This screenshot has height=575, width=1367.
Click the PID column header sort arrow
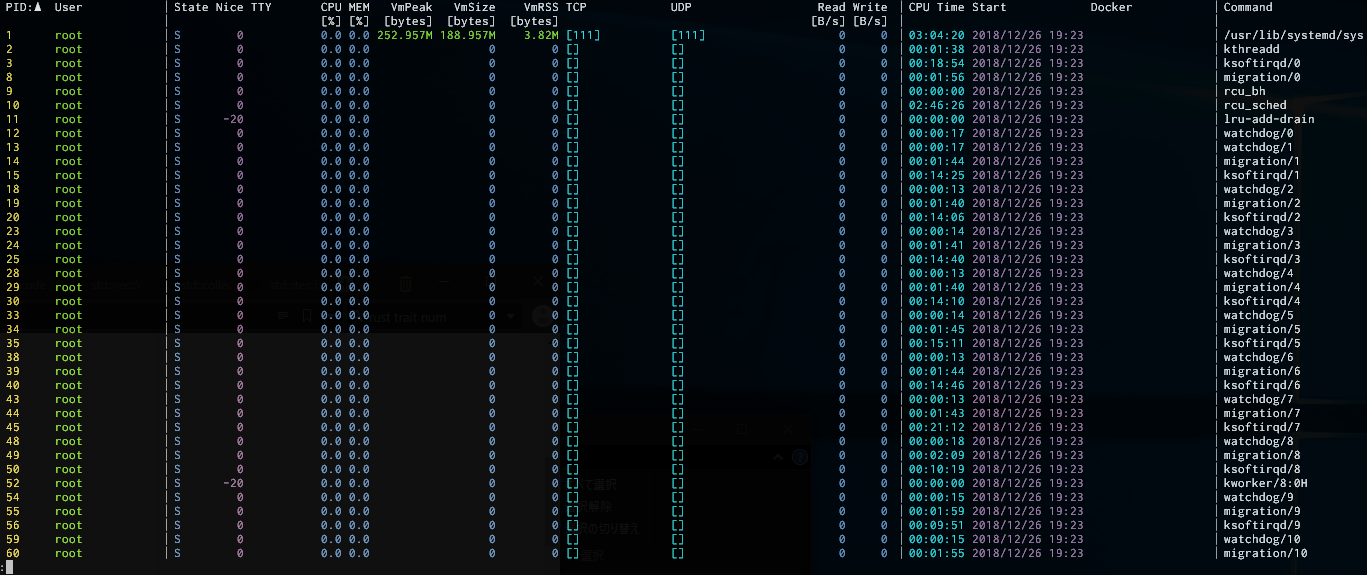38,8
